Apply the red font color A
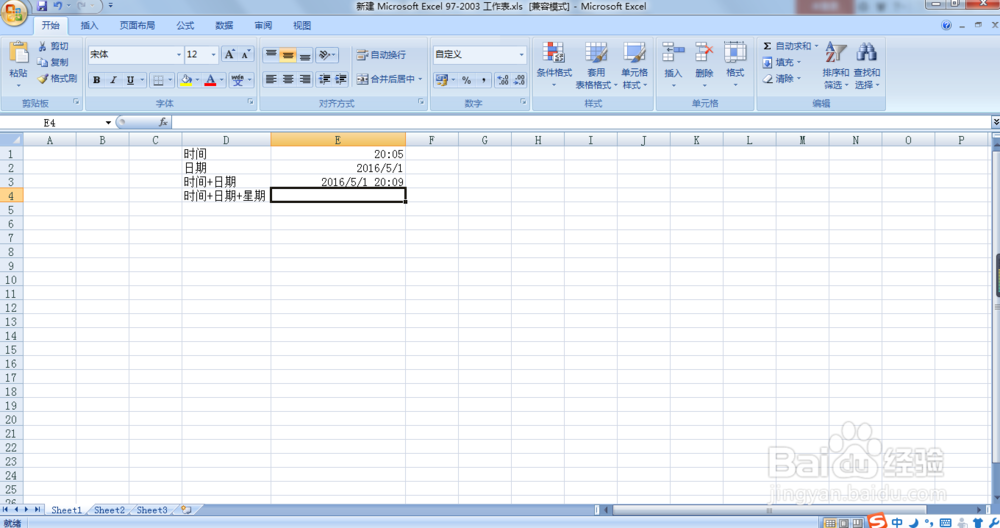Image resolution: width=1000 pixels, height=528 pixels. pyautogui.click(x=210, y=80)
